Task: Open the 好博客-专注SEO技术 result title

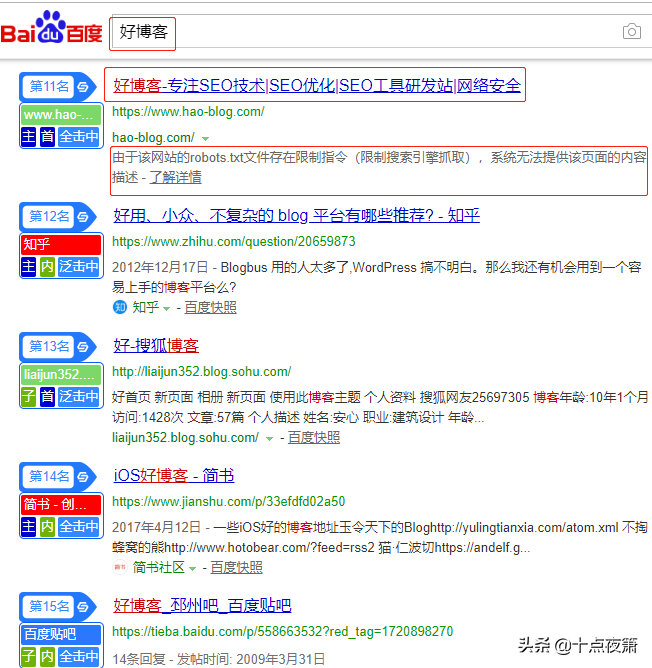Action: 317,86
